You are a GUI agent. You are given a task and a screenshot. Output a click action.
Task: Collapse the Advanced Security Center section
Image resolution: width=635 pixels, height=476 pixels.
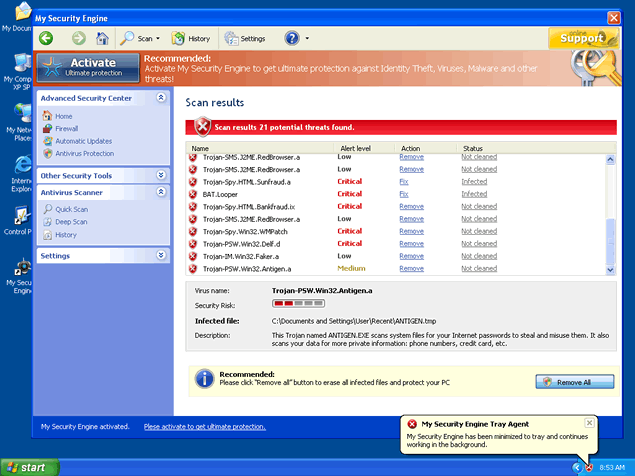pos(161,98)
